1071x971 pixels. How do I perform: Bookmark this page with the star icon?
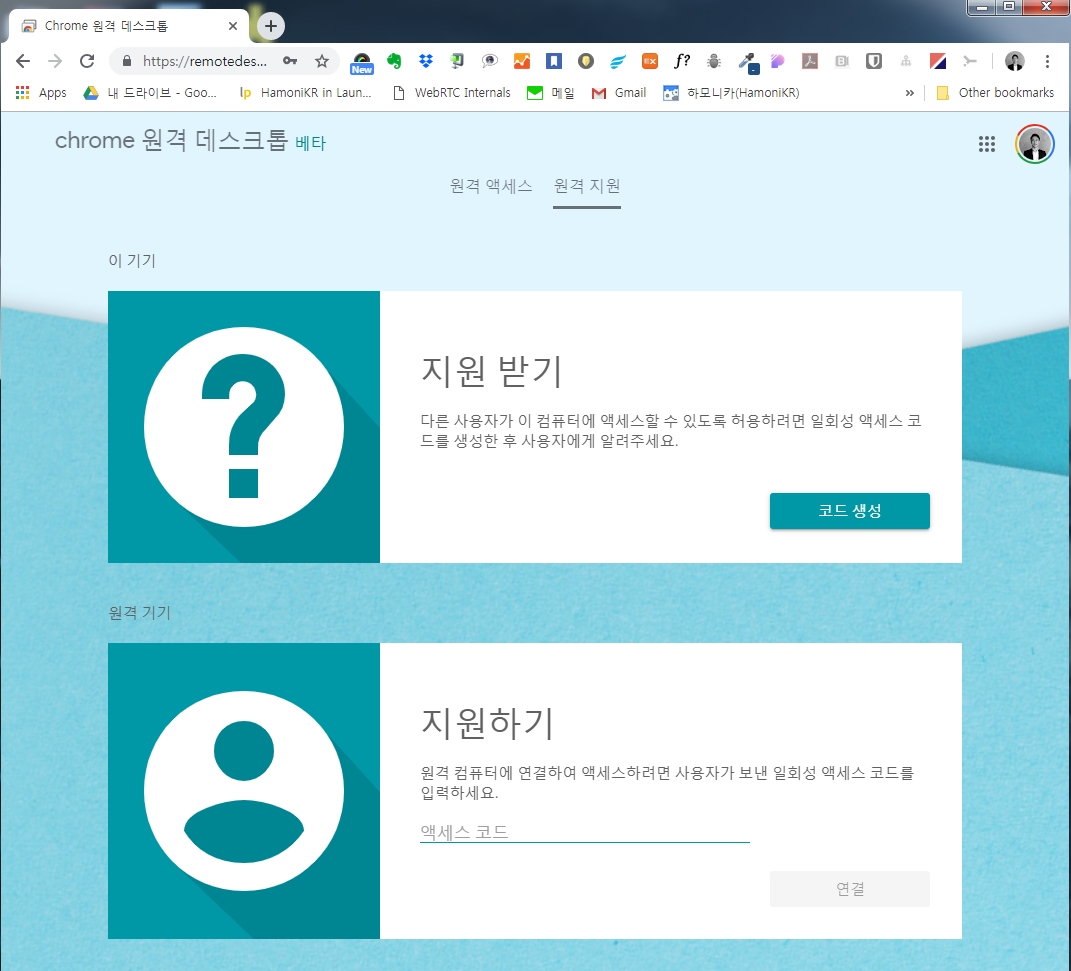tap(322, 61)
